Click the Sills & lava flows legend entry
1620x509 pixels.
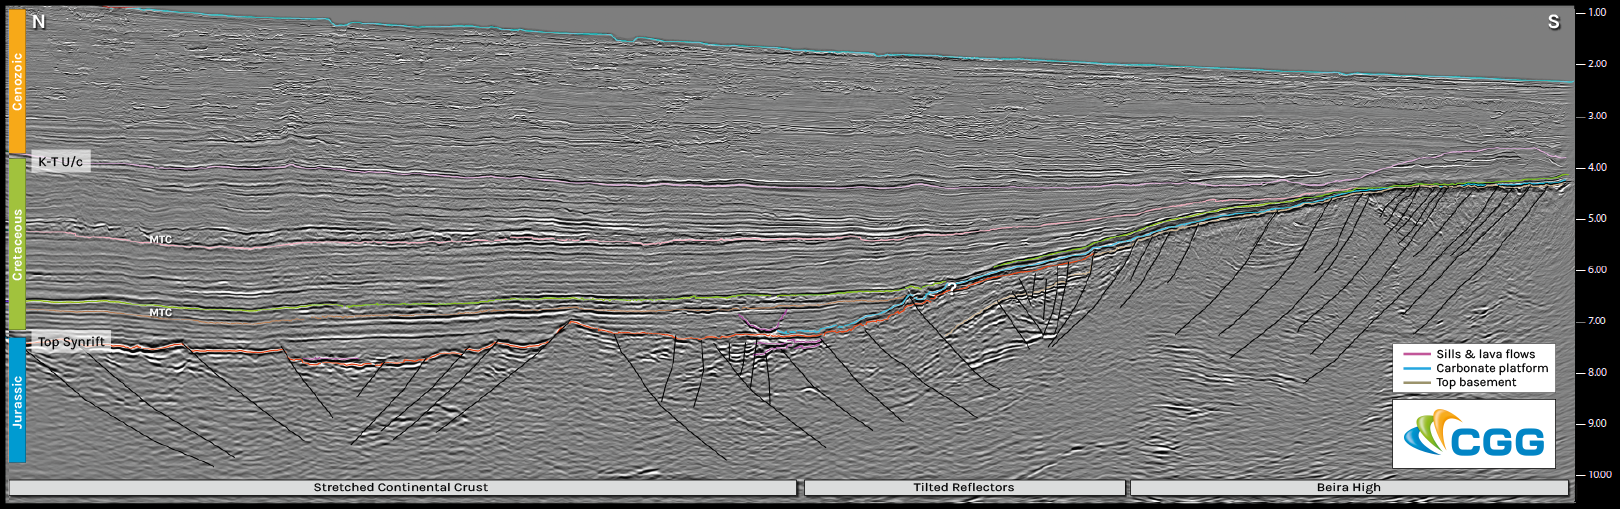click(1484, 354)
